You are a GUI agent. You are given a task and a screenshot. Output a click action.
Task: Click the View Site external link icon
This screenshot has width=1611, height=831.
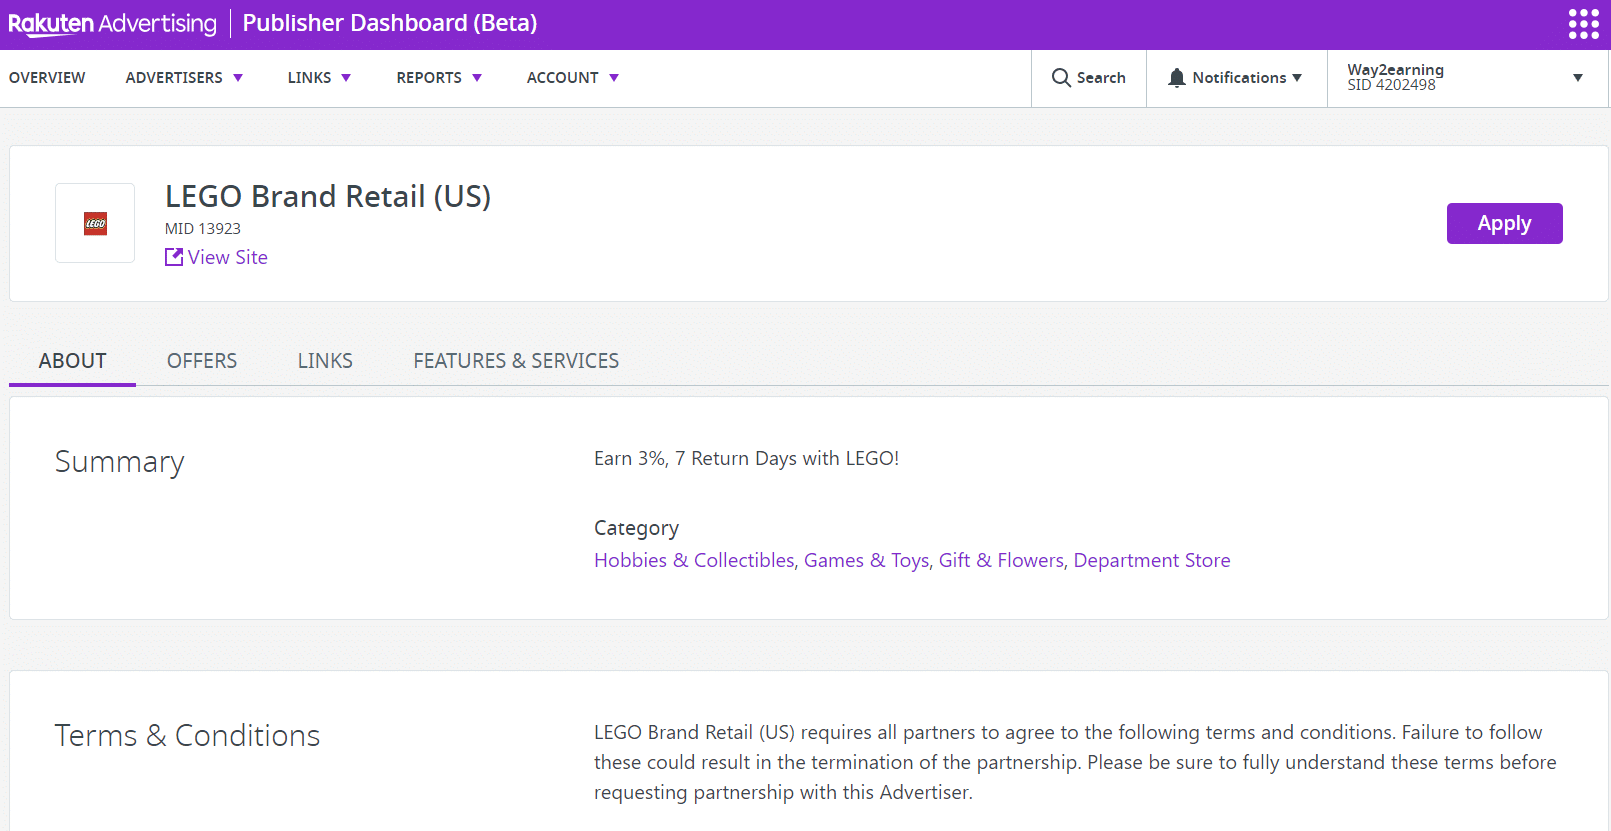coord(174,257)
